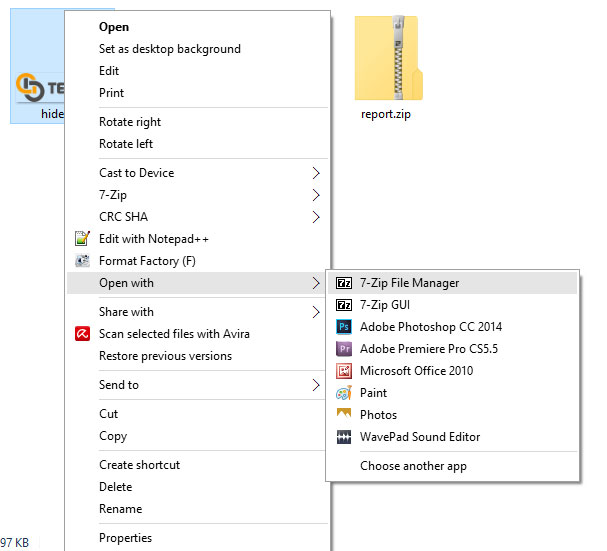Select Set as desktop background

coord(197,49)
